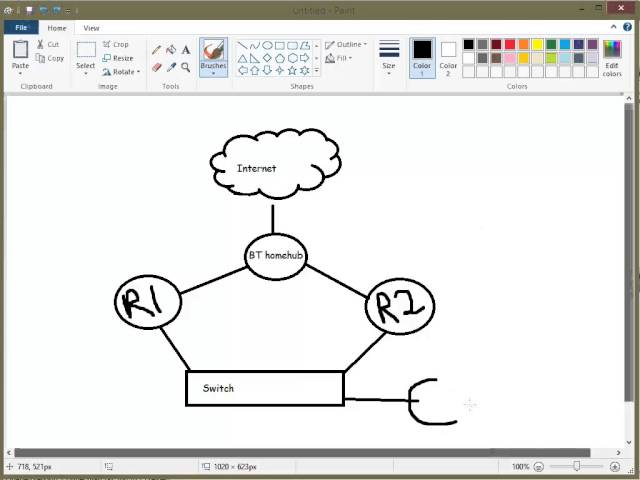Choose the Rectangle shape

click(x=280, y=45)
